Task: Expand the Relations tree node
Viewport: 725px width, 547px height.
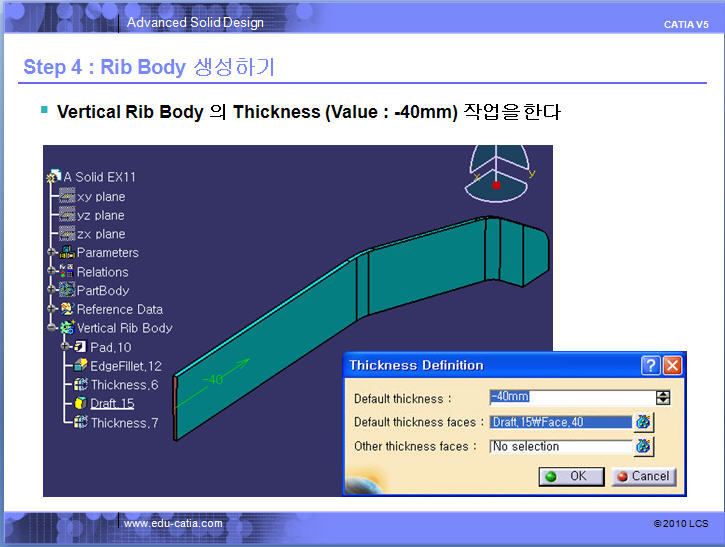Action: 49,272
